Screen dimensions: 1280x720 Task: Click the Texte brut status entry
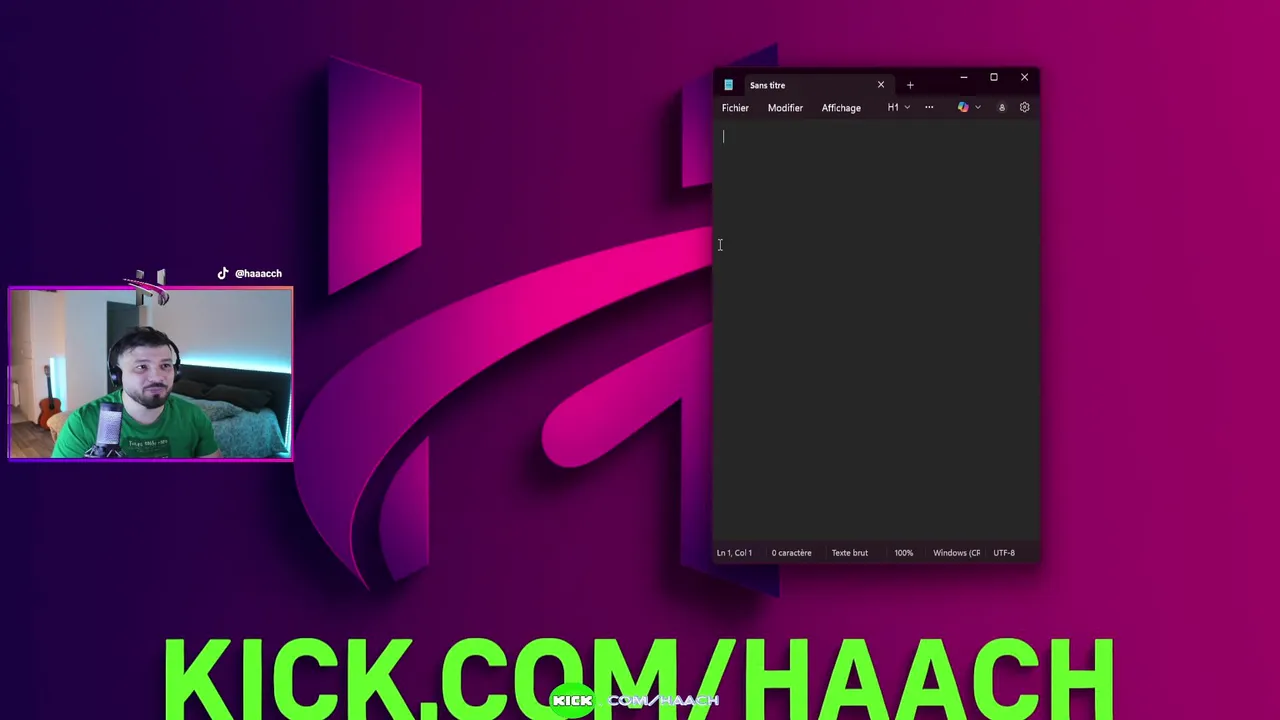(x=849, y=553)
